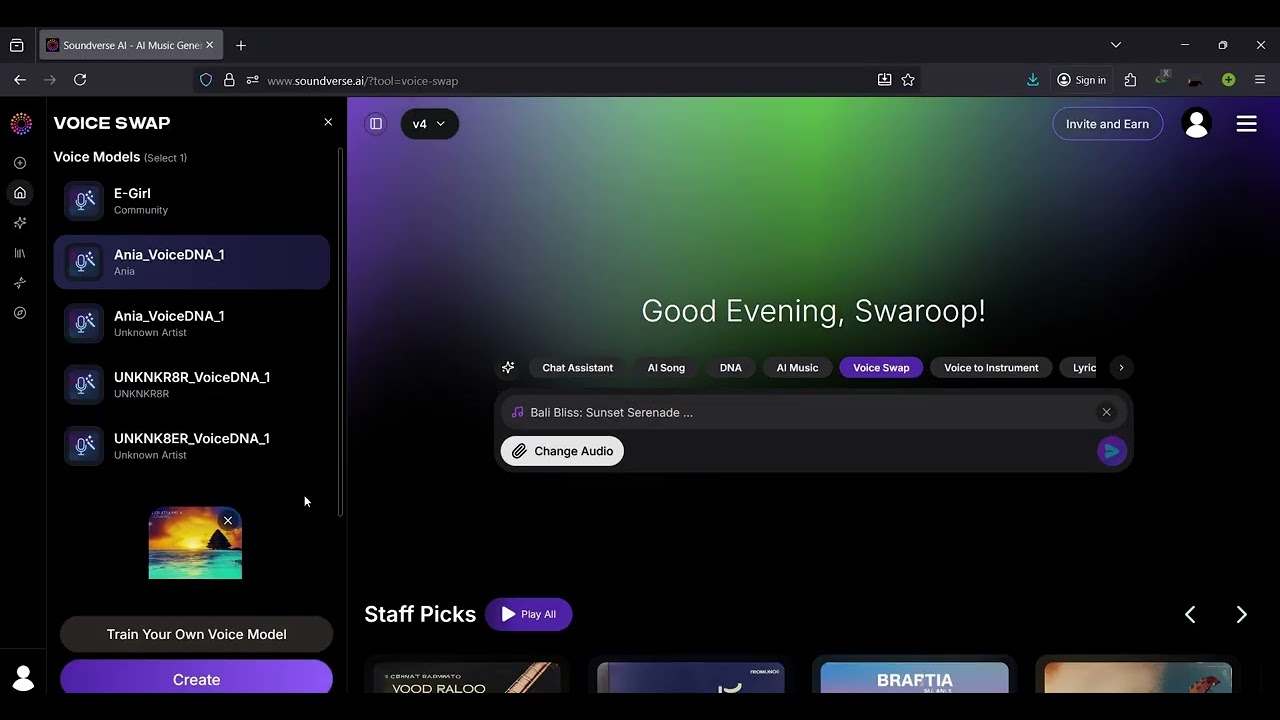Go to next Staff Picks with right arrow

tap(1241, 615)
